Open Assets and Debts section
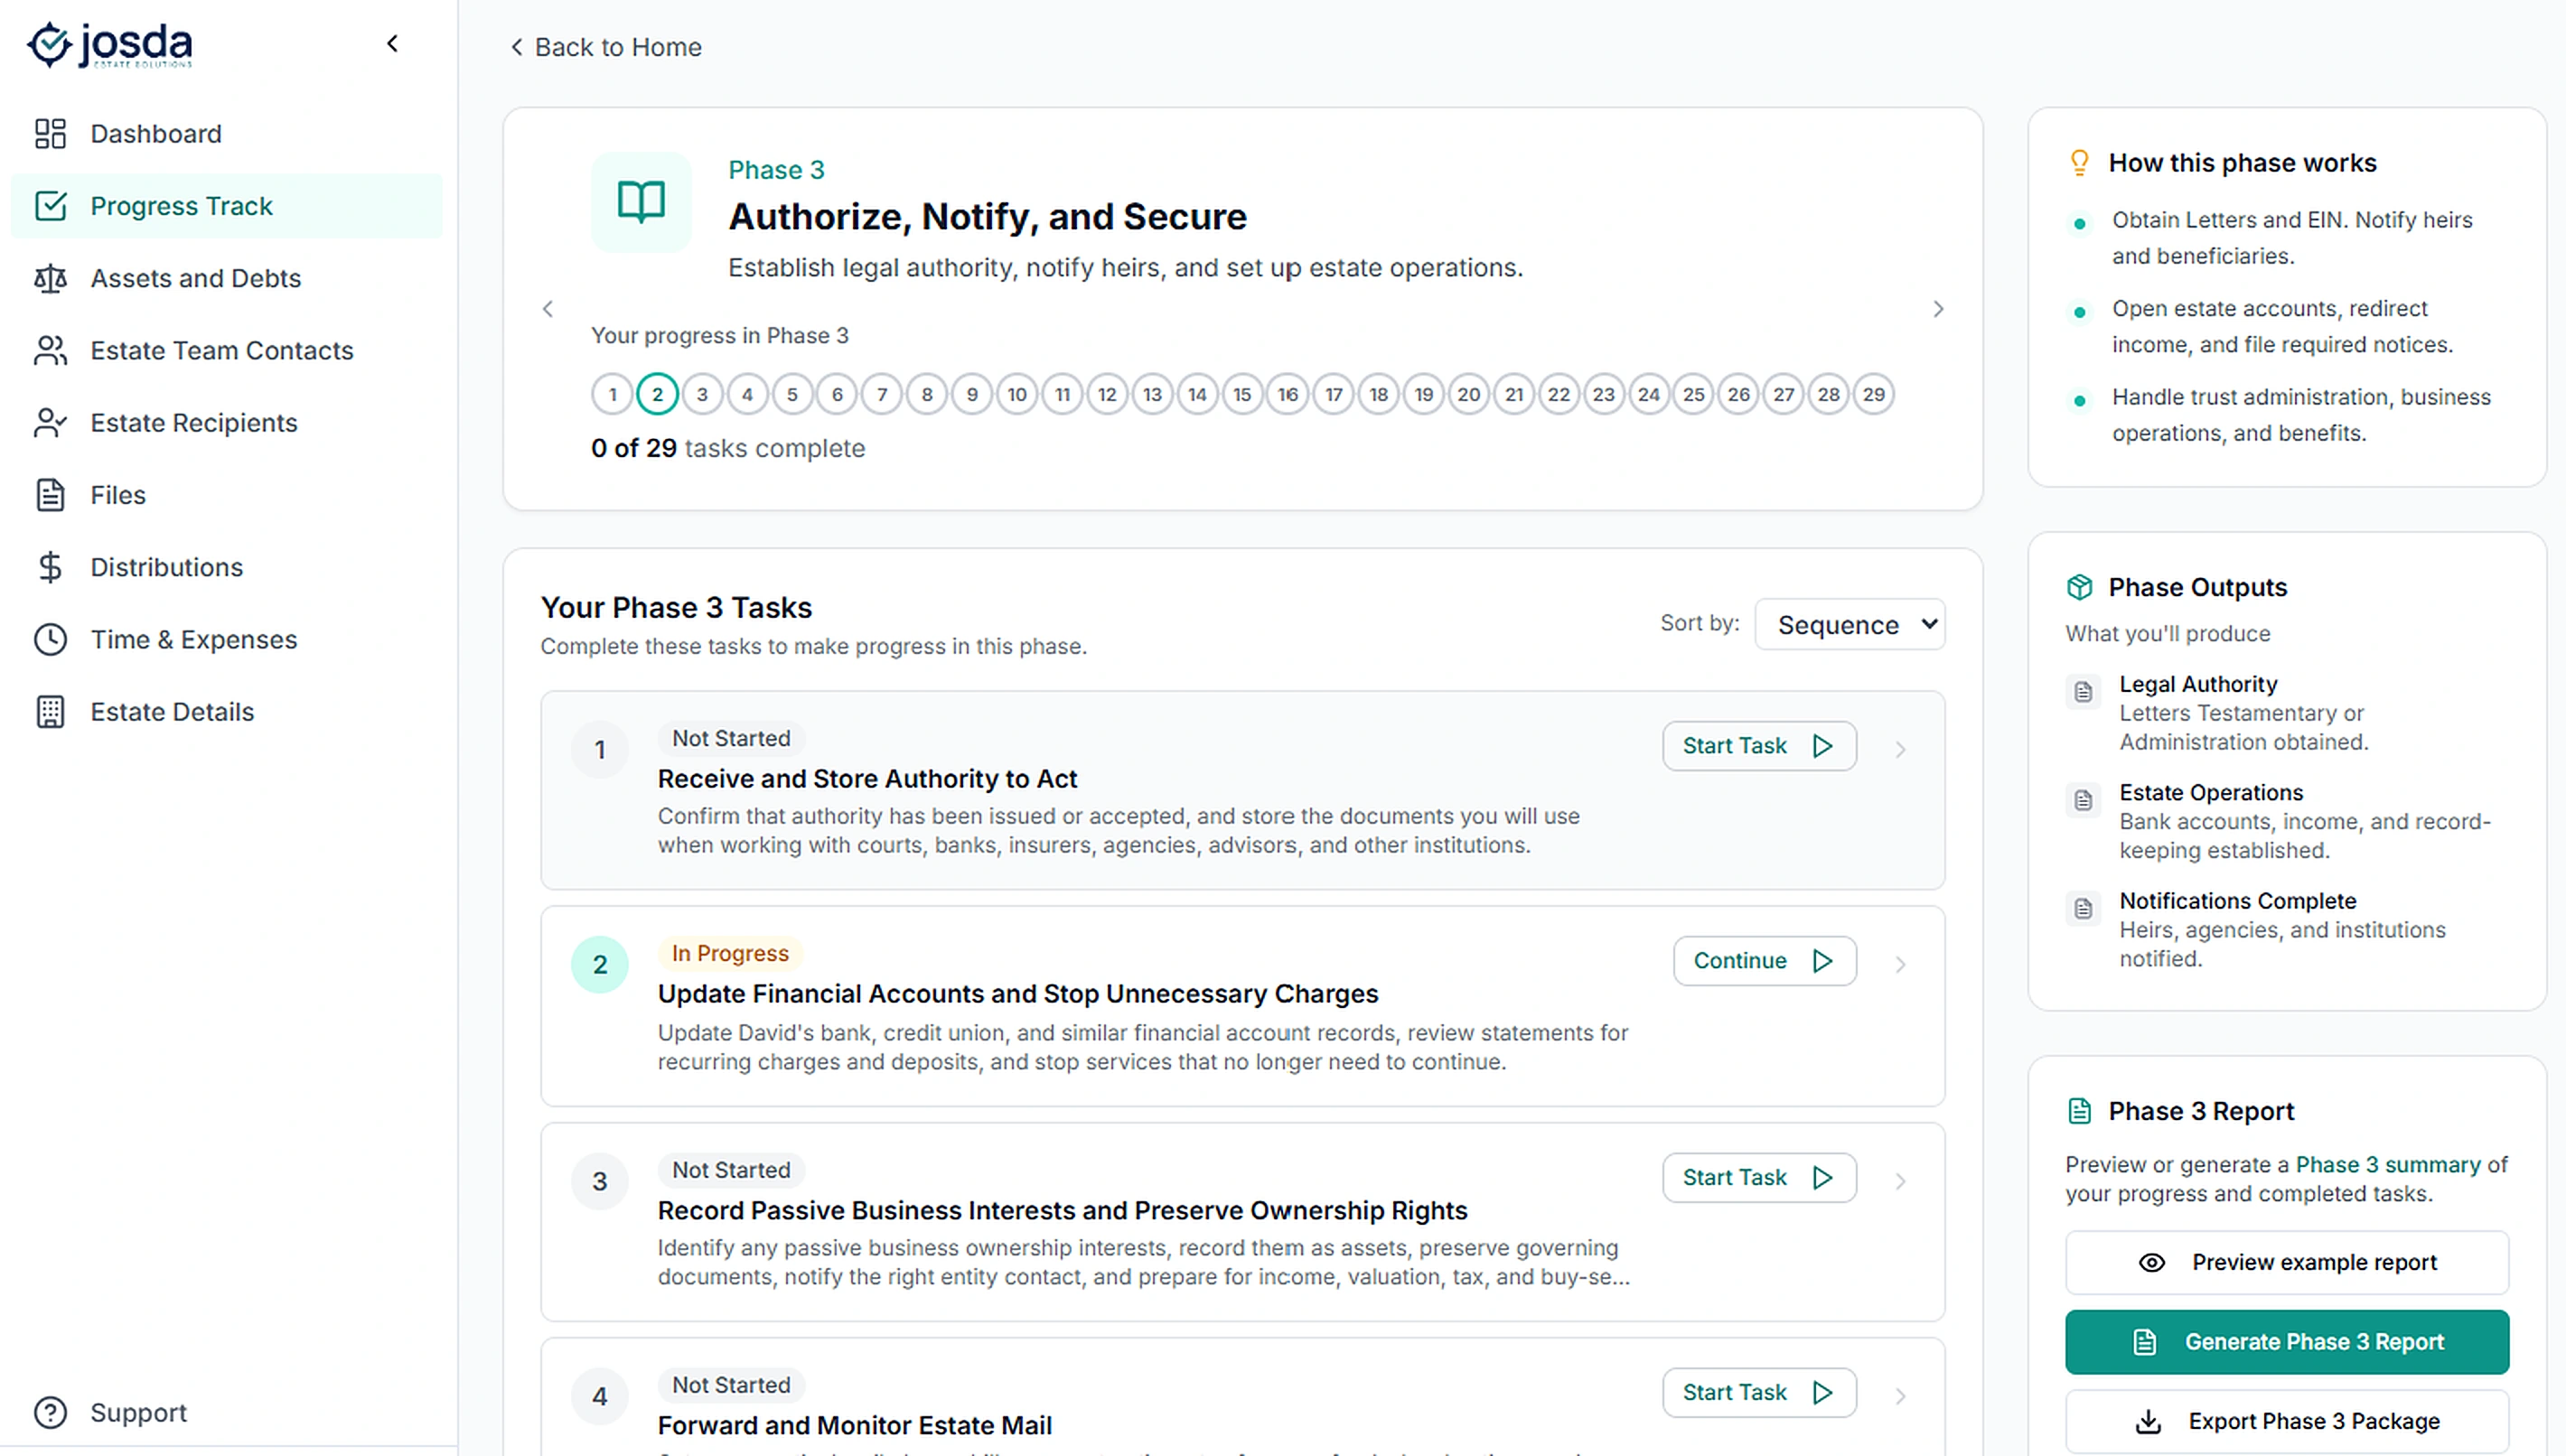Image resolution: width=2566 pixels, height=1456 pixels. [226, 278]
